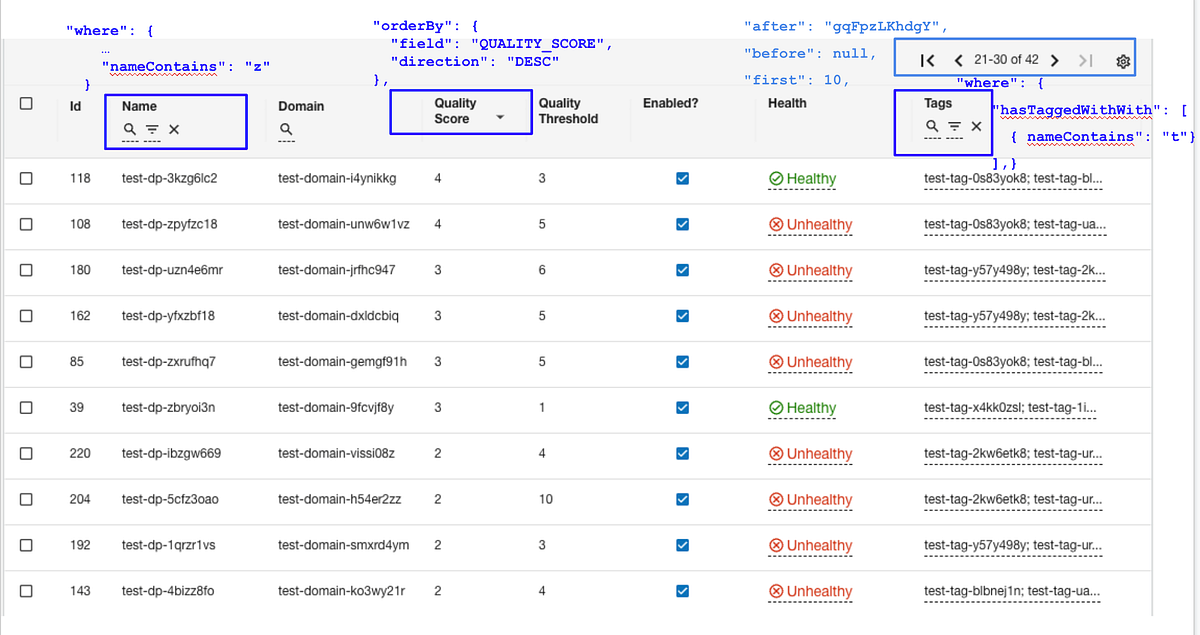Toggle the select-all checkbox in header
The image size is (1200, 635).
26,103
